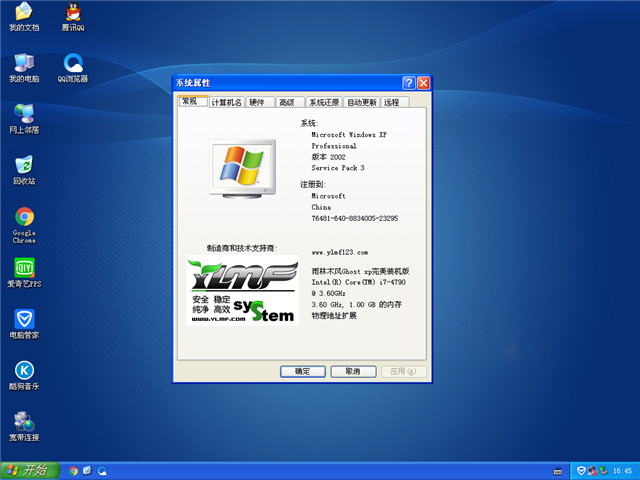Screen dimensions: 640x480
Task: Click the 网上邻居 desktop icon
Action: coord(24,119)
